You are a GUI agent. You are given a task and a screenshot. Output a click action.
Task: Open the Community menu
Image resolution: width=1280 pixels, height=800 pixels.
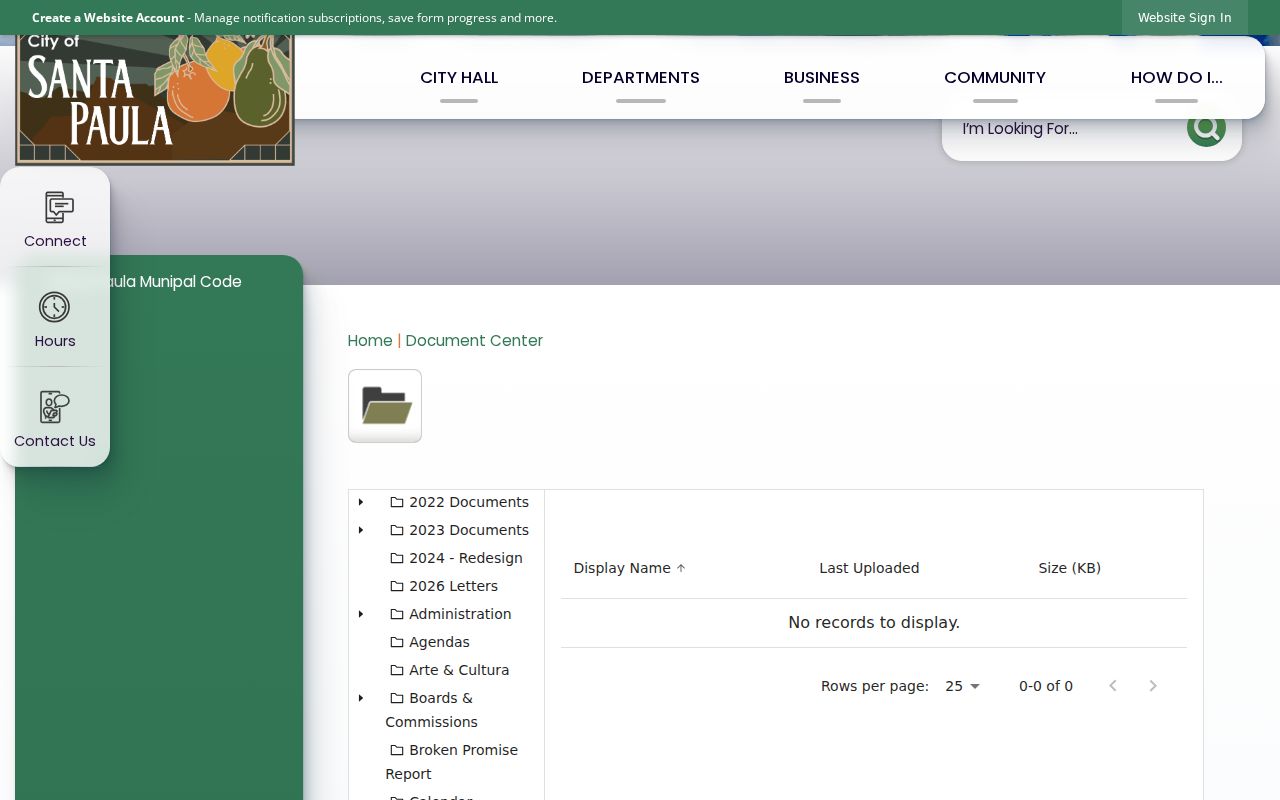click(995, 78)
